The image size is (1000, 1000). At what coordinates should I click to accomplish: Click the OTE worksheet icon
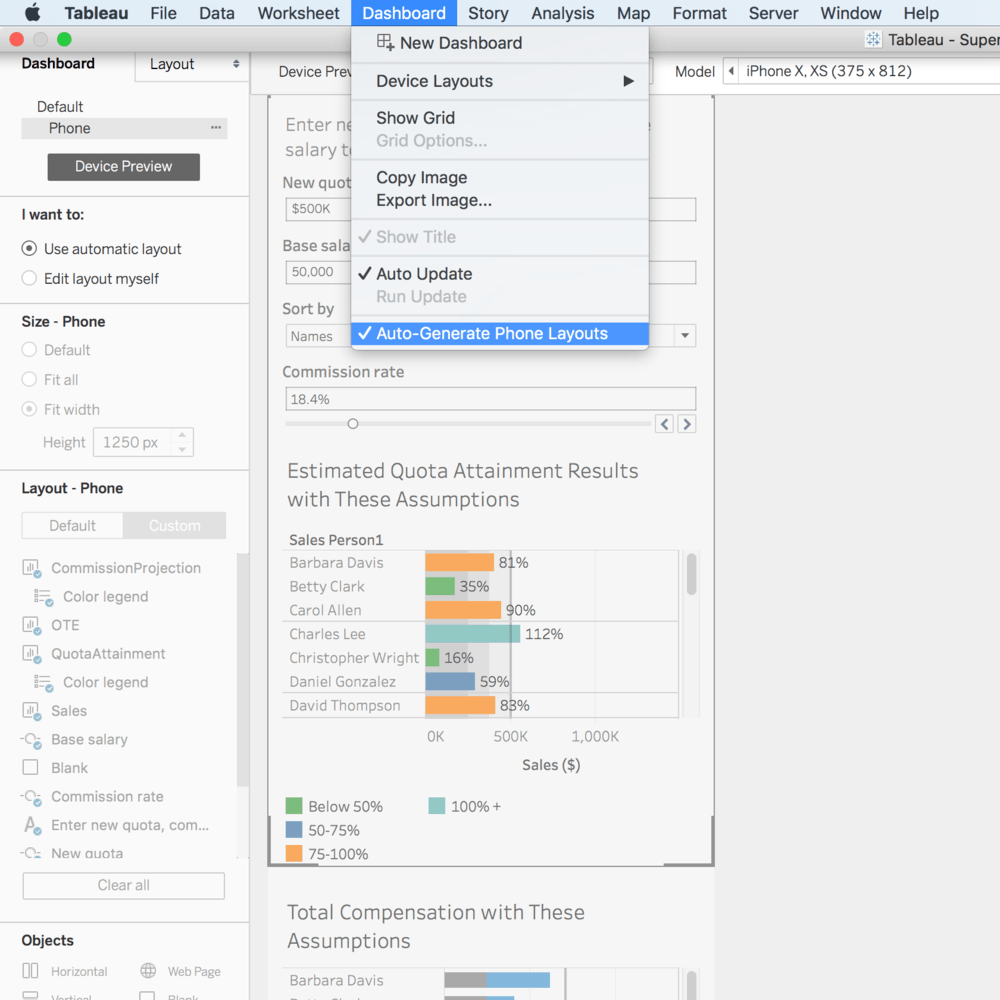(x=30, y=625)
